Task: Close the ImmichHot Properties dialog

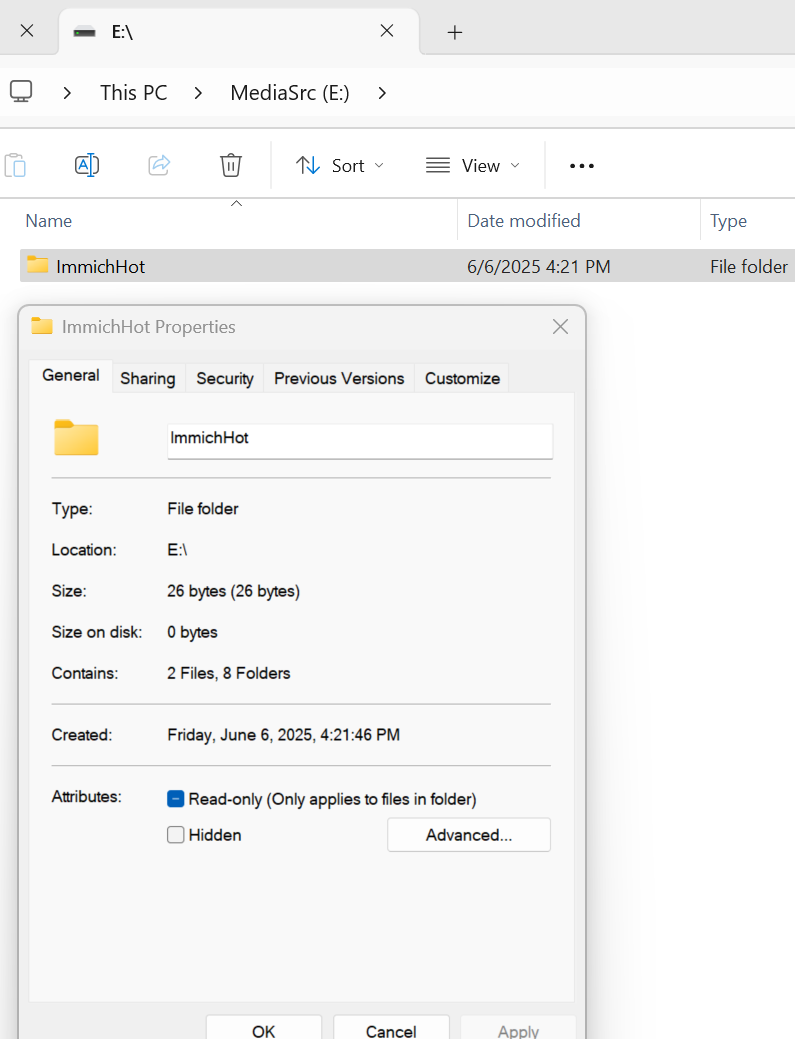Action: point(560,327)
